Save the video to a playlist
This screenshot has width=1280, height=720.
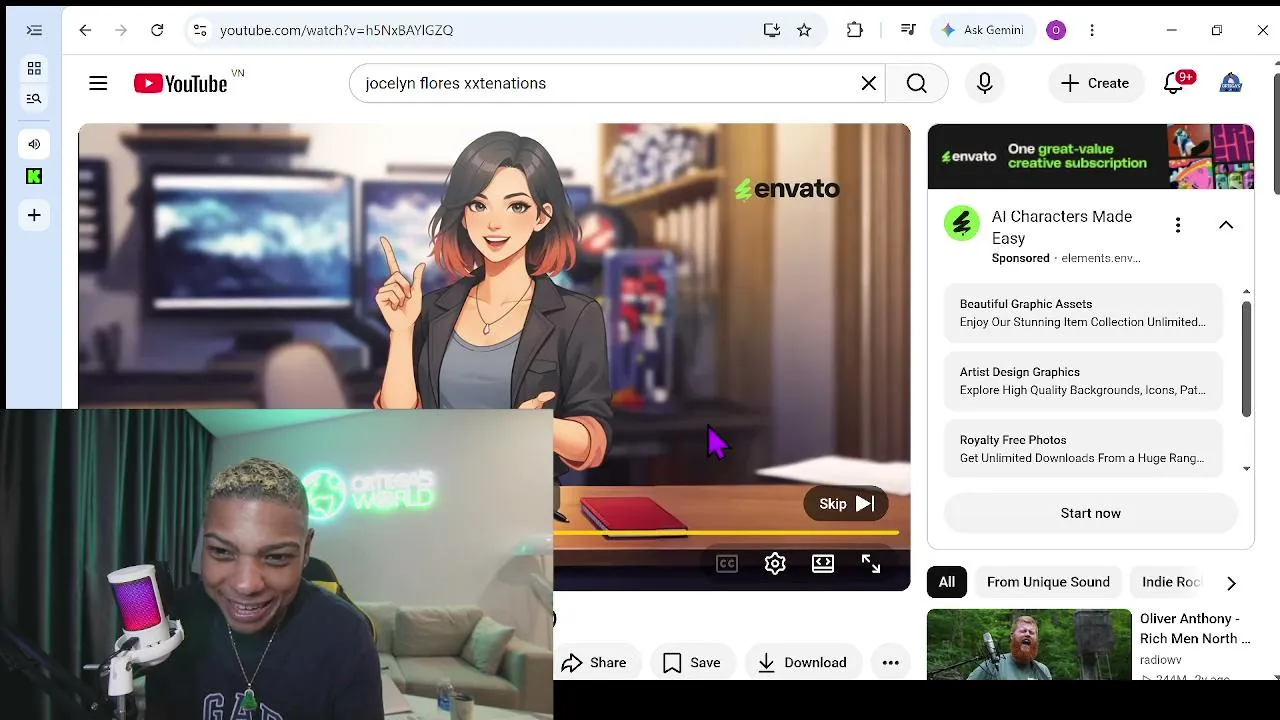pyautogui.click(x=691, y=662)
